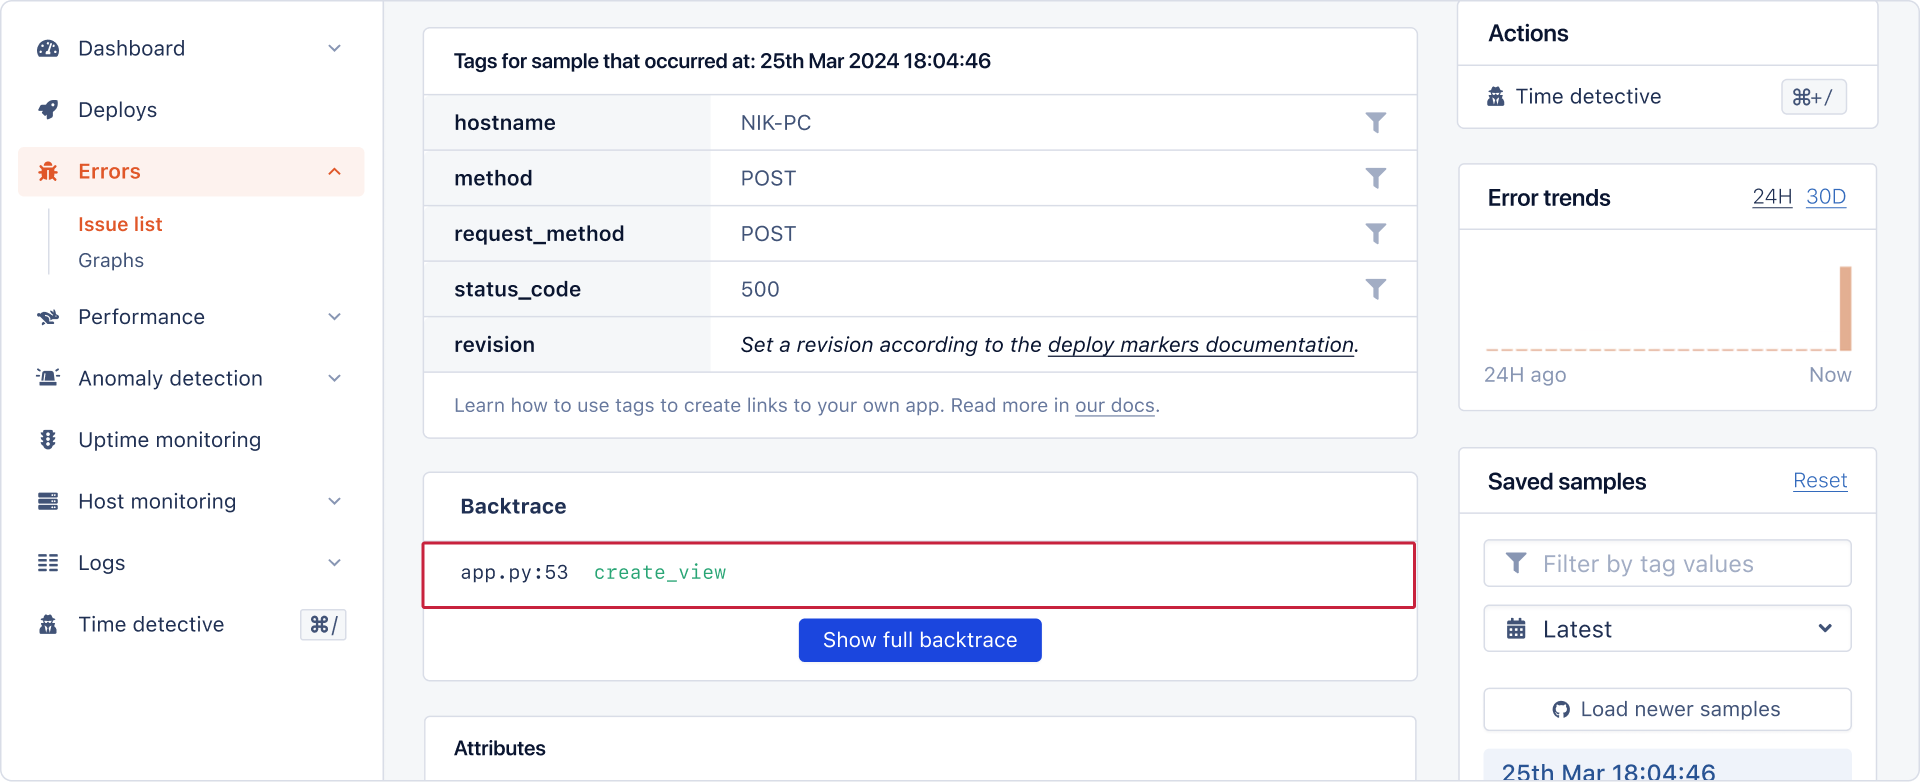The height and width of the screenshot is (782, 1920).
Task: Click the 500 status code value
Action: coord(760,290)
